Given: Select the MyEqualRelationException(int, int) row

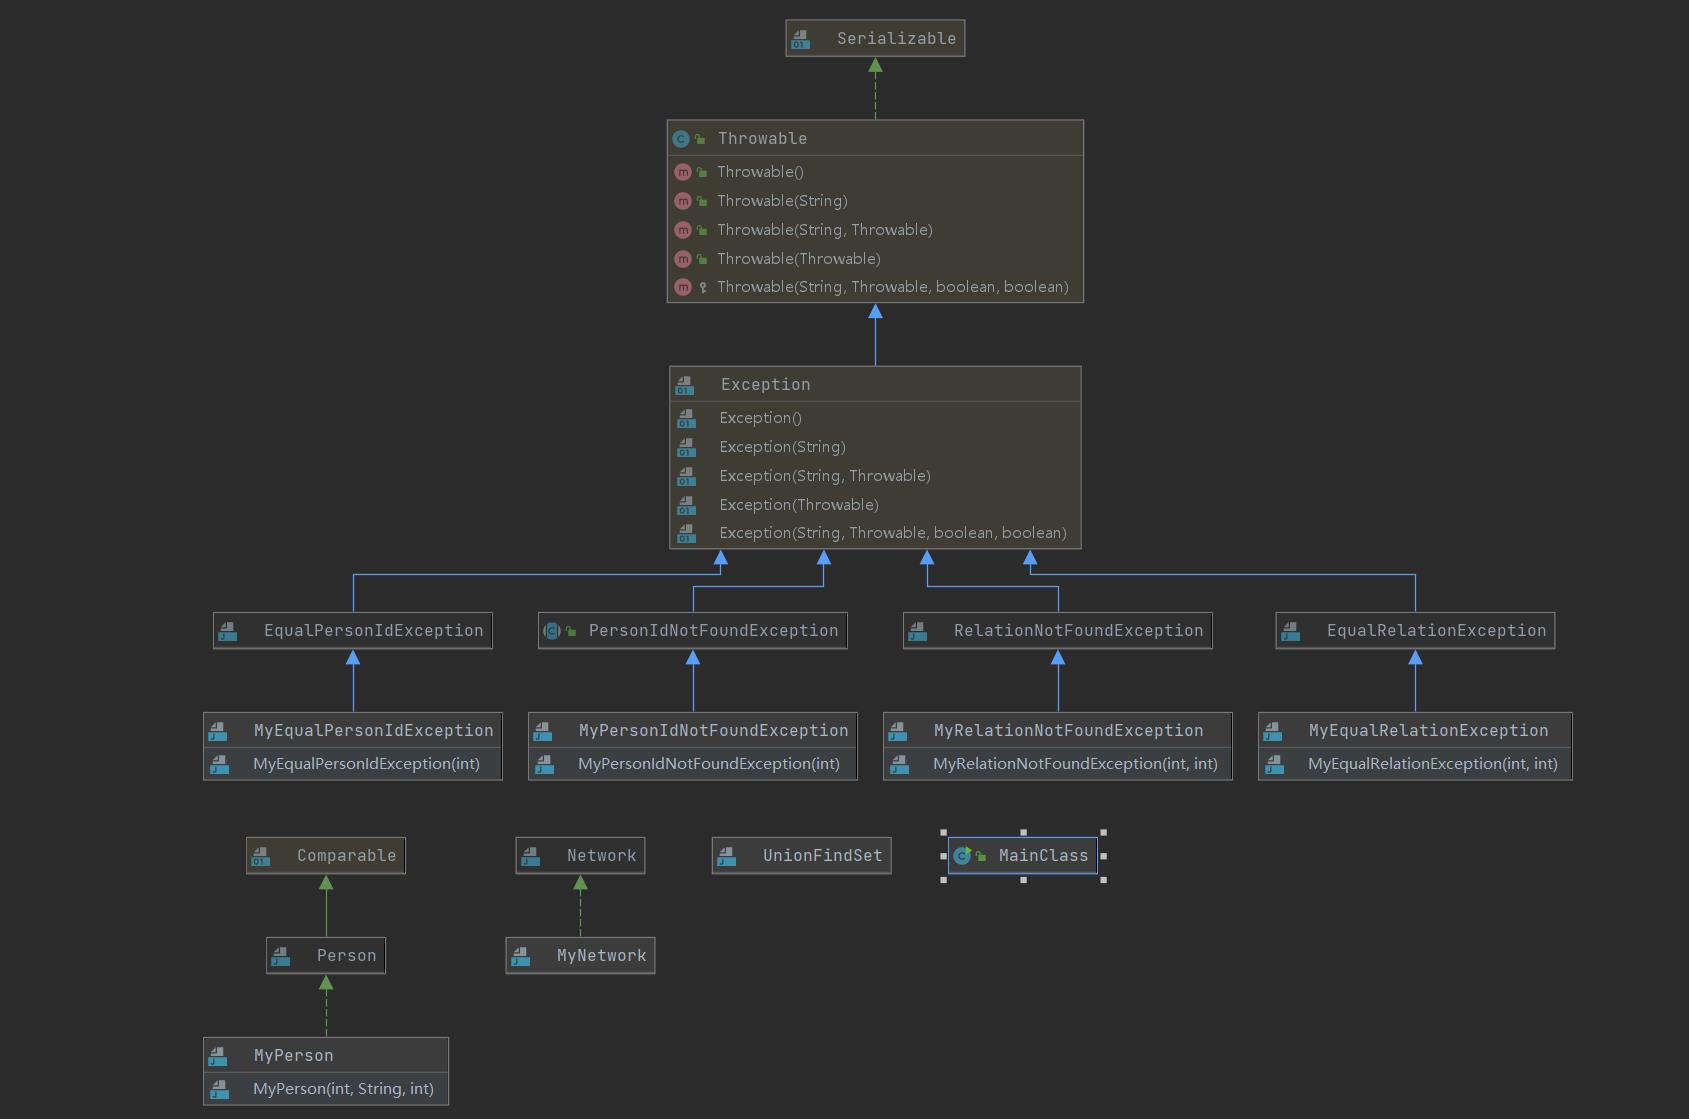Looking at the screenshot, I should [1415, 764].
